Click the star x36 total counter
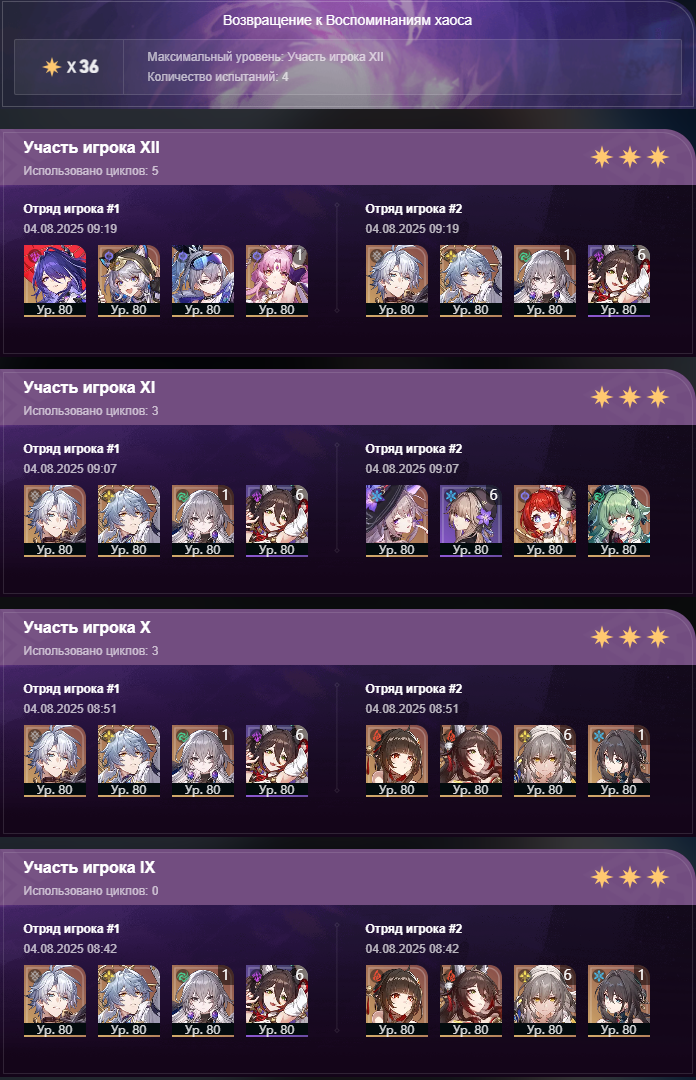This screenshot has height=1080, width=696. 70,67
